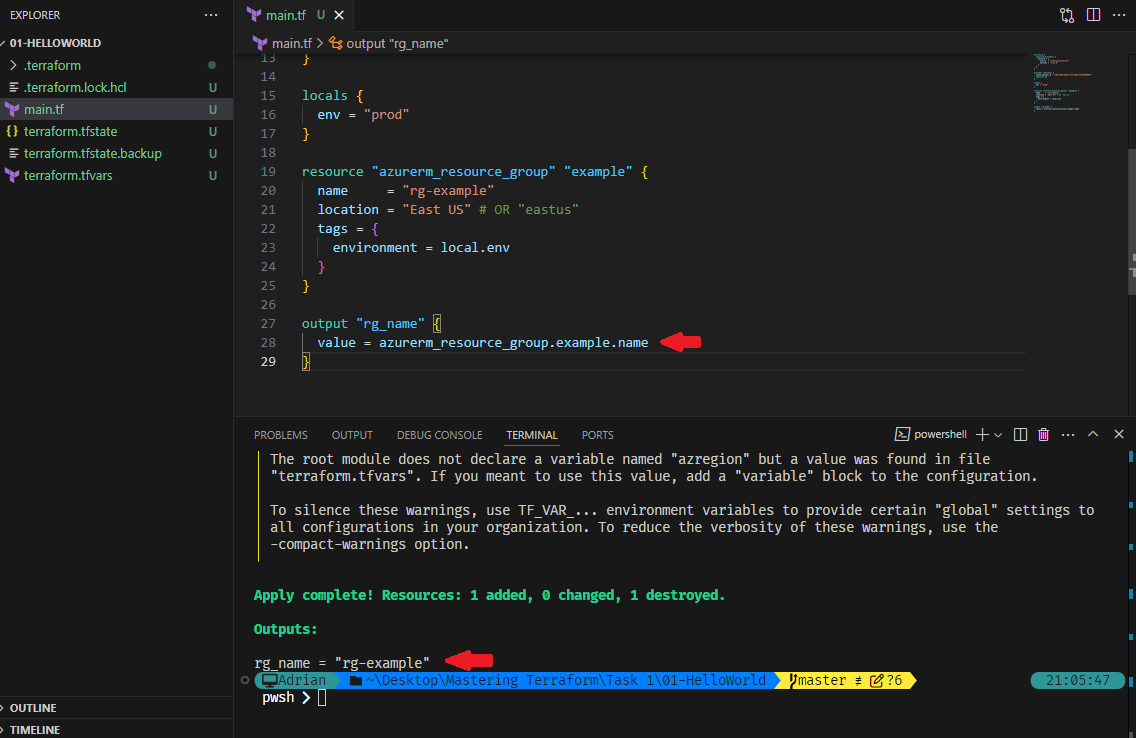Split the editor to the right

coord(1093,14)
